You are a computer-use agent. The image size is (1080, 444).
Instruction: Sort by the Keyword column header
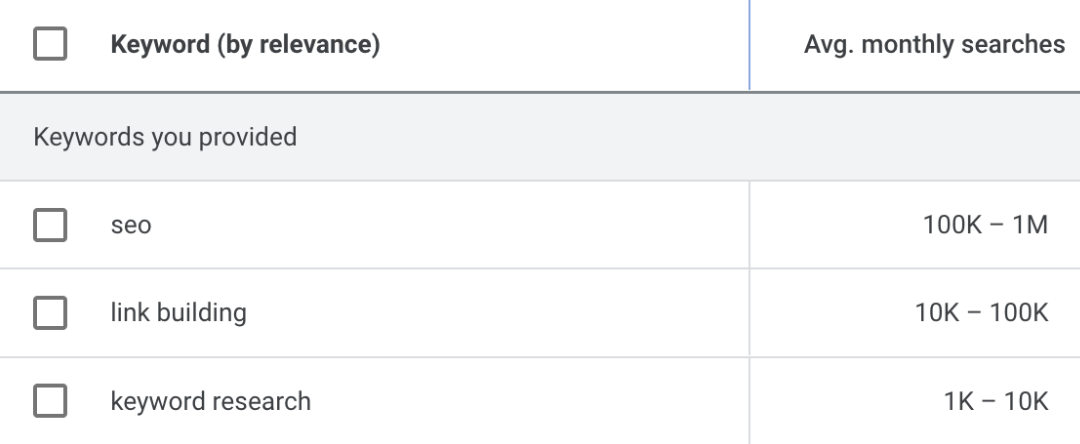click(x=244, y=45)
